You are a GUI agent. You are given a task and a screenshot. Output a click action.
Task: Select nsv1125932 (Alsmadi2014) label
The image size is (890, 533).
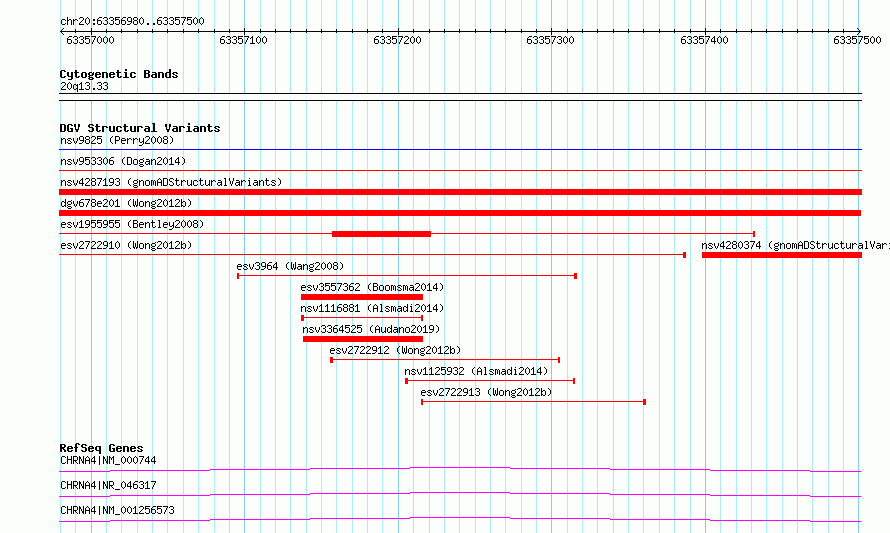(x=476, y=371)
